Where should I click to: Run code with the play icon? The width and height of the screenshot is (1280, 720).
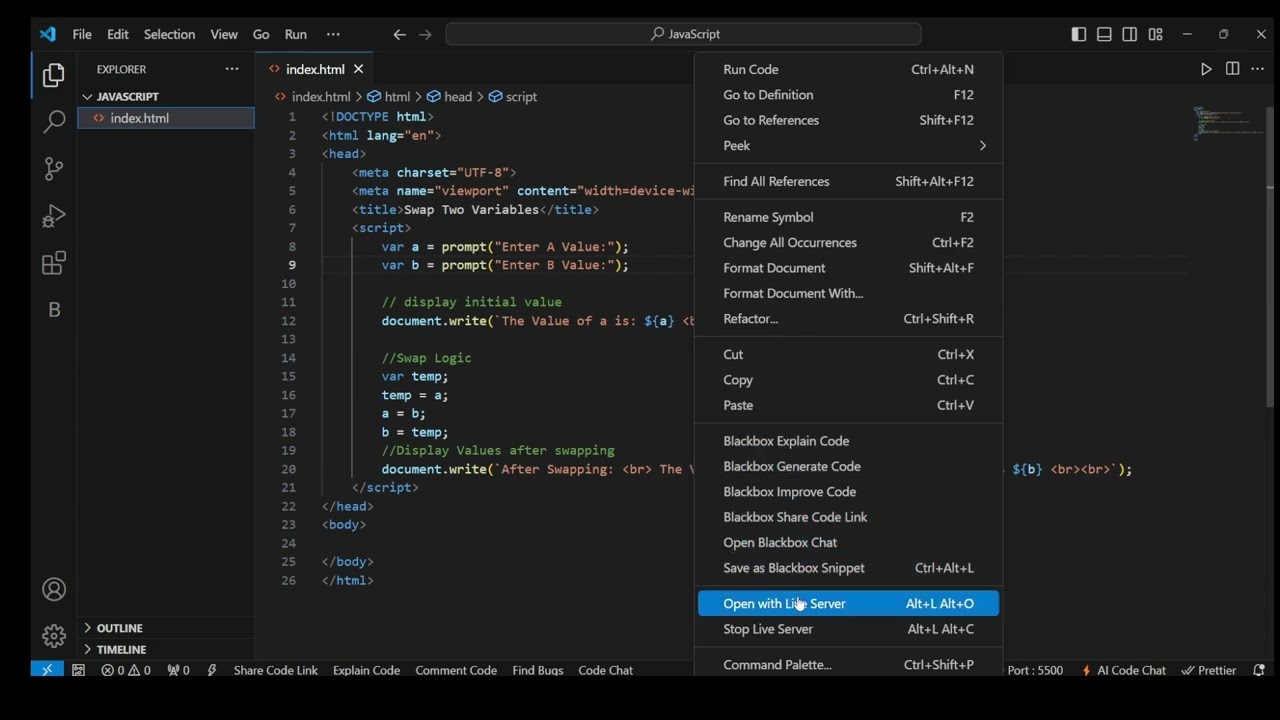[x=1206, y=69]
